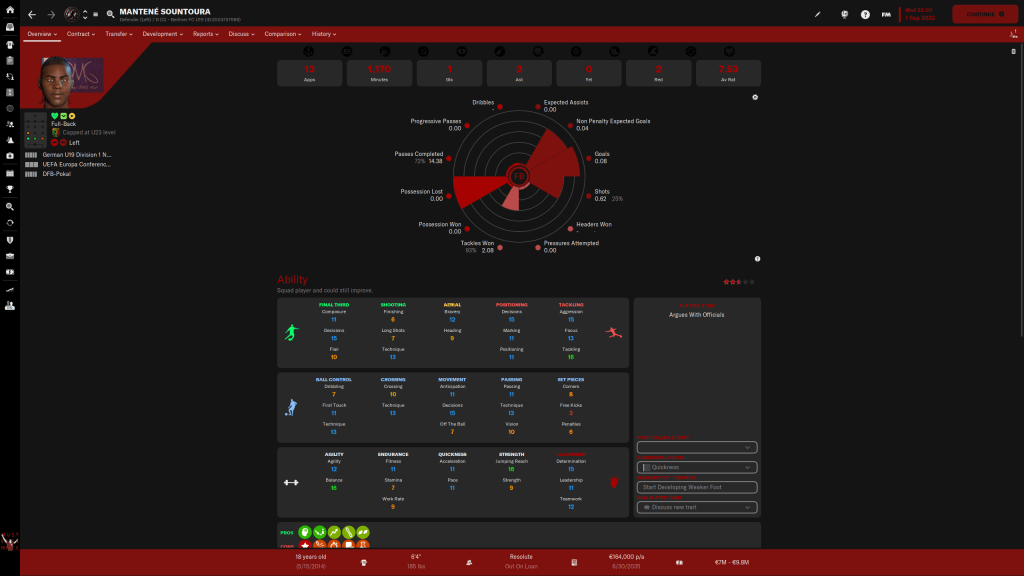The height and width of the screenshot is (576, 1024).
Task: Click the pencil edit icon in top bar
Action: coord(817,15)
